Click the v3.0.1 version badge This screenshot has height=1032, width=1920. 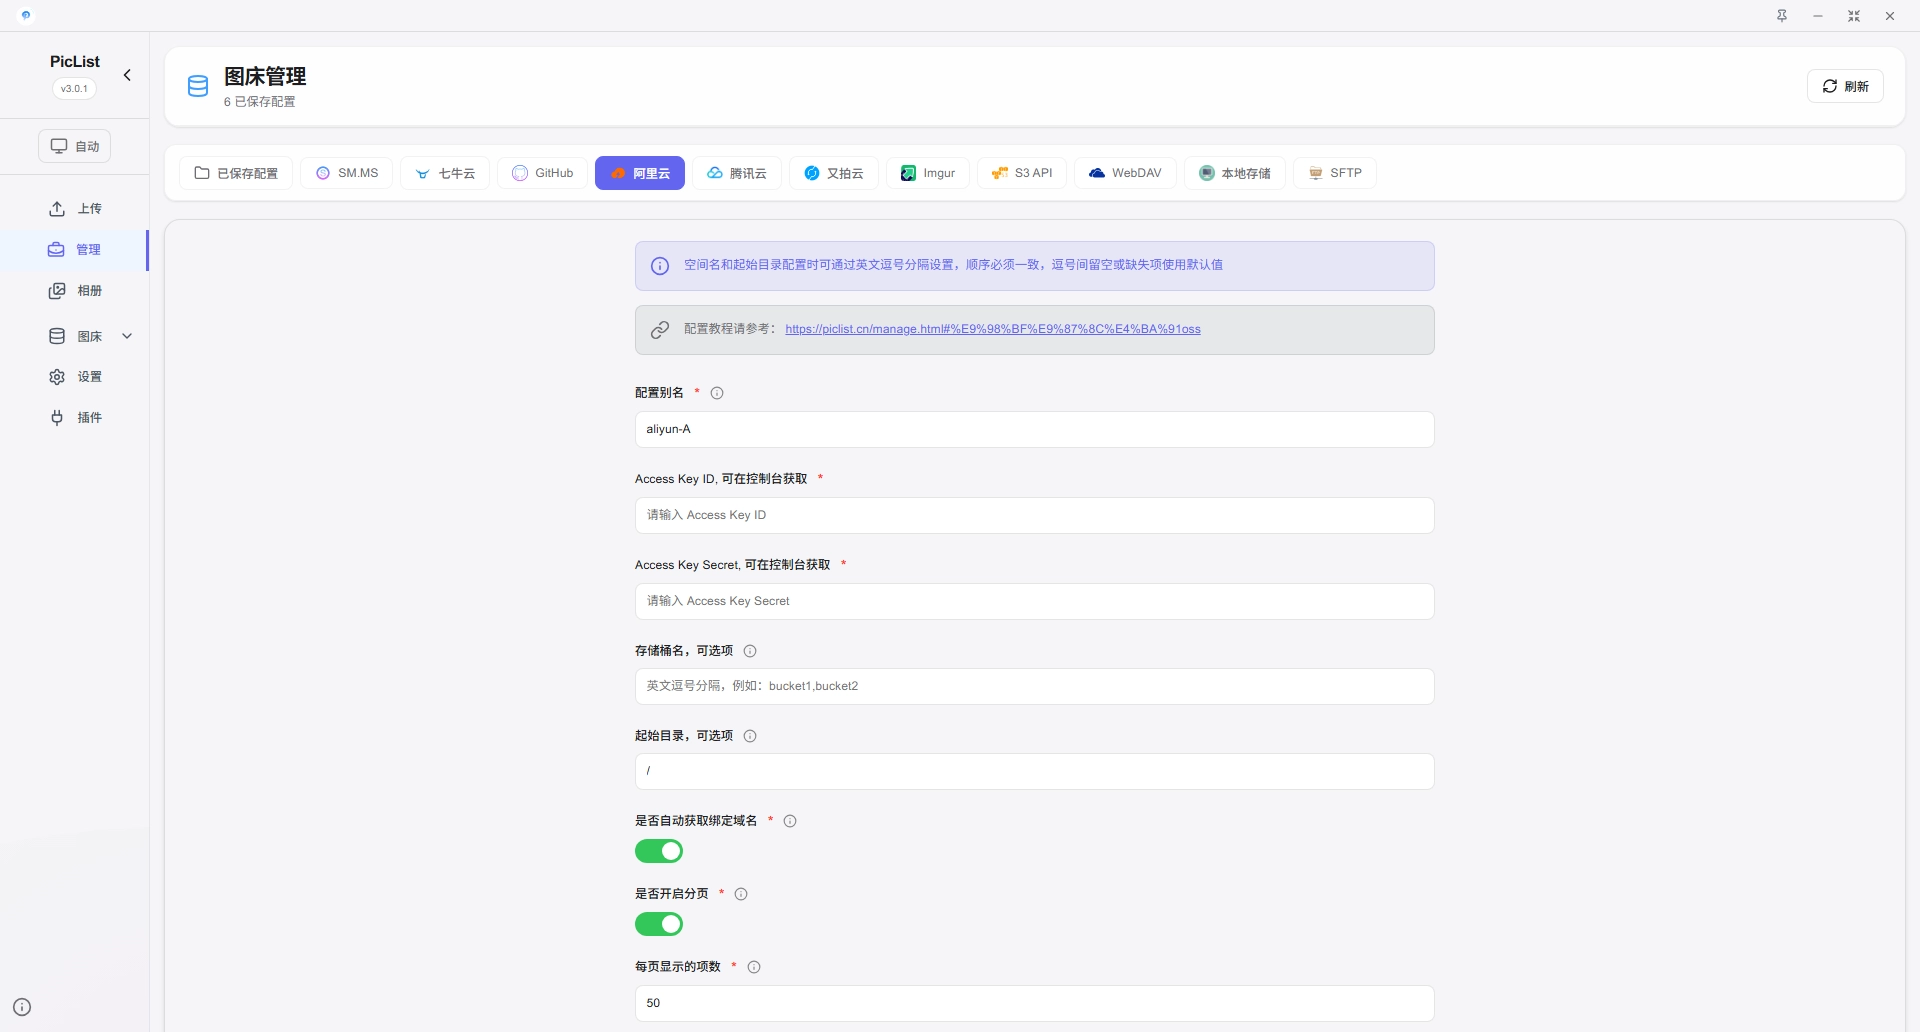coord(74,88)
